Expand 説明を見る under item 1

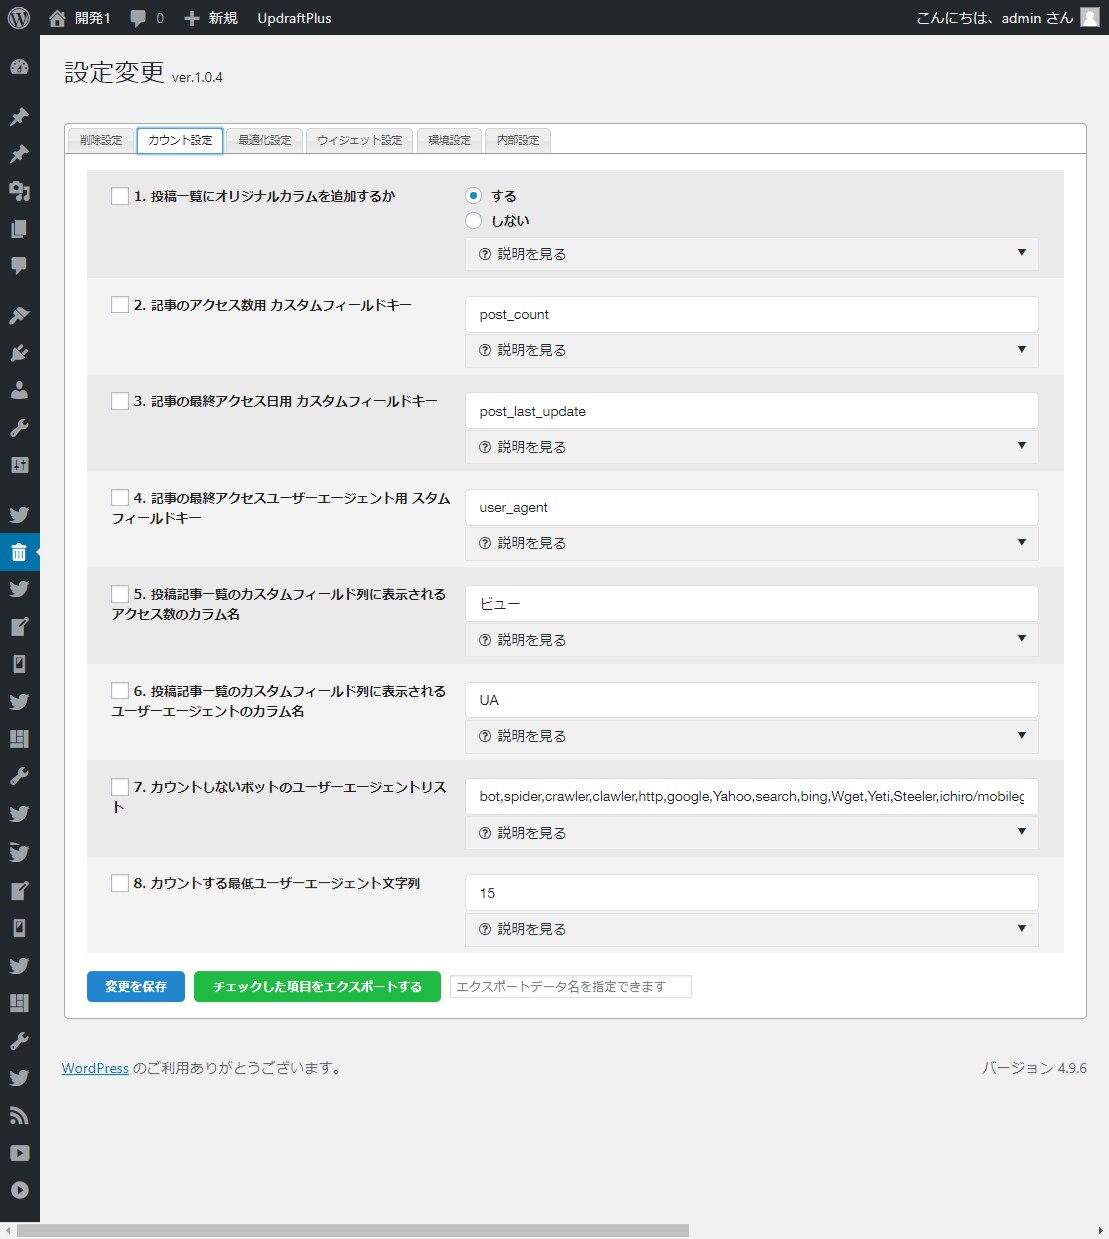coord(752,254)
